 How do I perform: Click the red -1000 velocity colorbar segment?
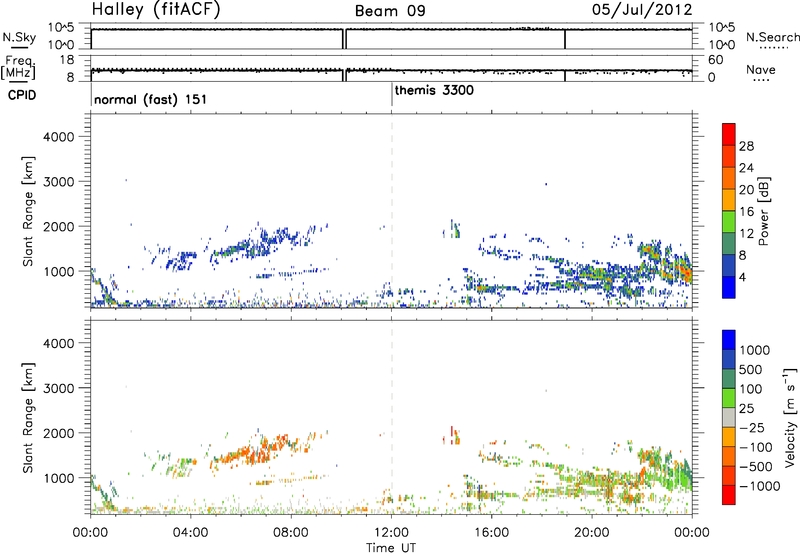[x=729, y=495]
